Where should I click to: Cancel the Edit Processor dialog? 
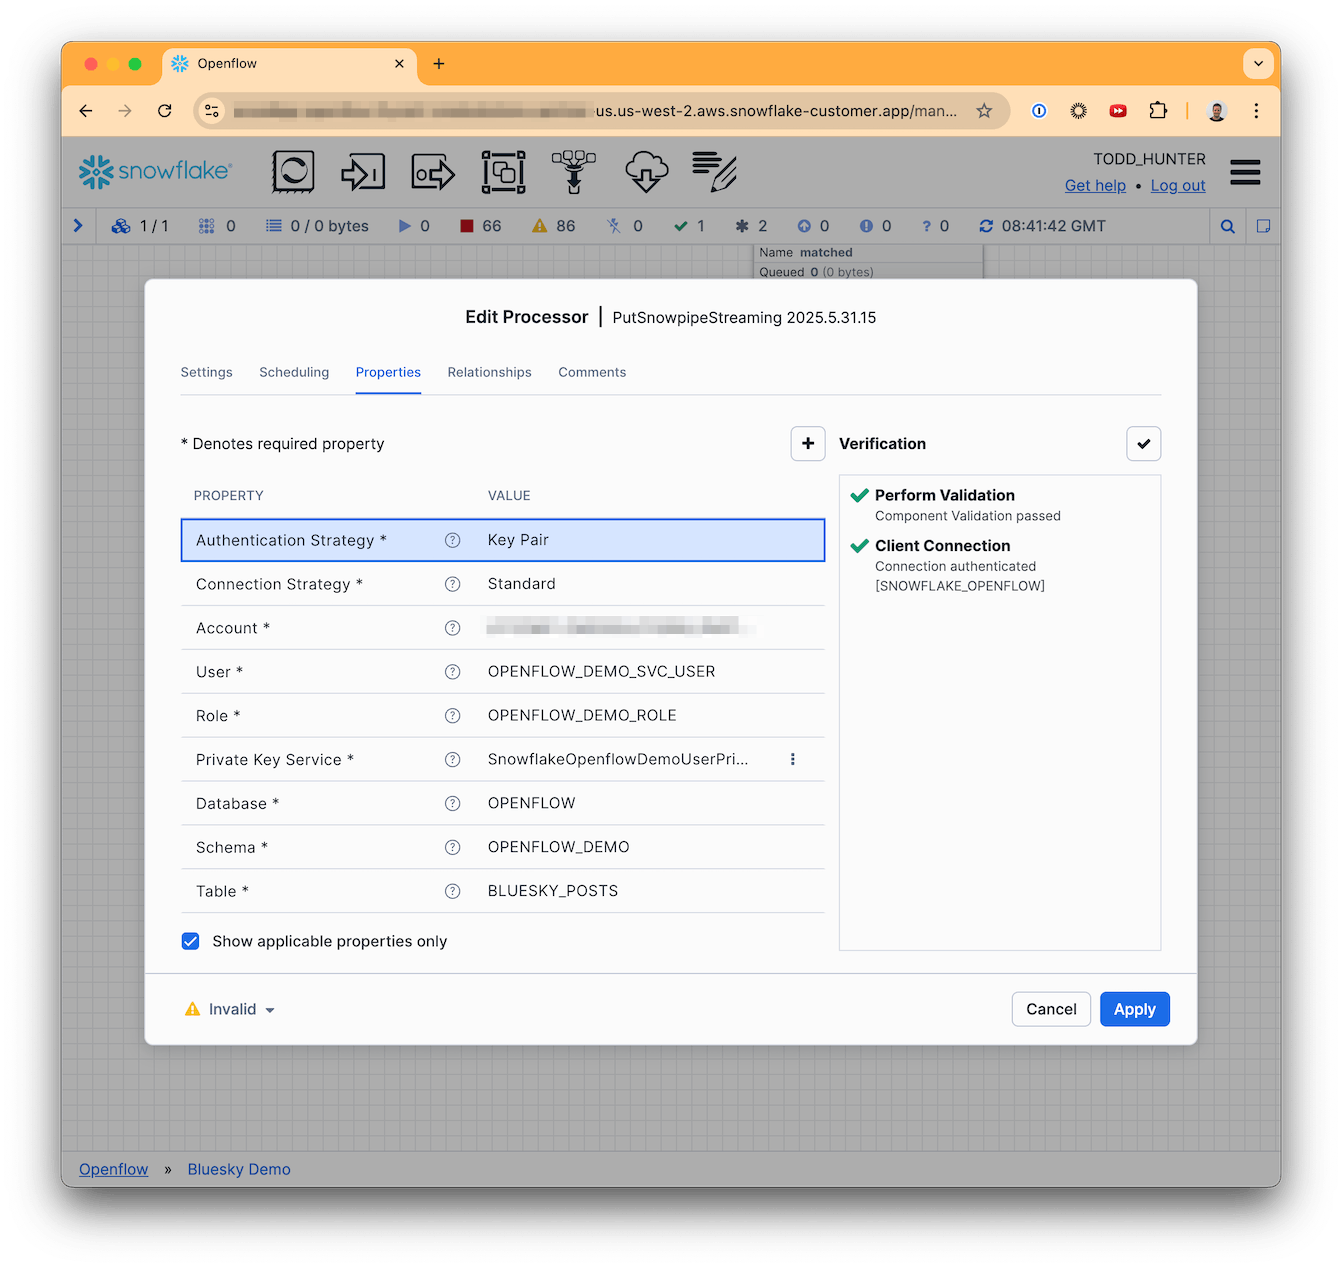1051,1009
